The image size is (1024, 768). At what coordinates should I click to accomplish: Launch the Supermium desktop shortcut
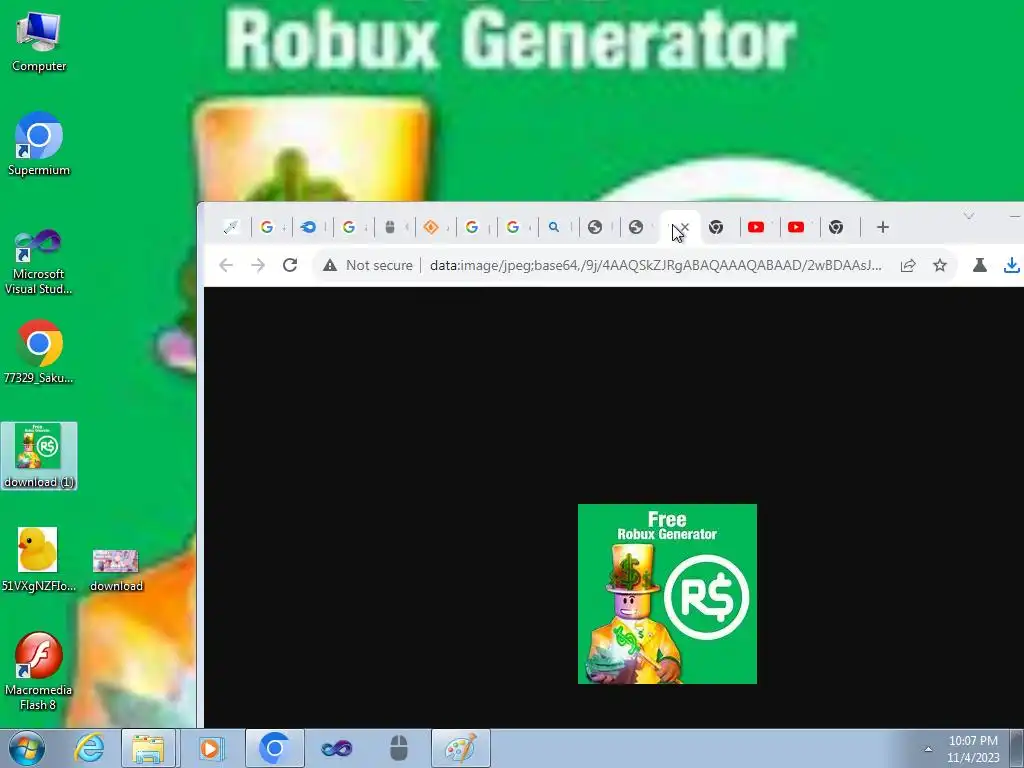pyautogui.click(x=39, y=144)
